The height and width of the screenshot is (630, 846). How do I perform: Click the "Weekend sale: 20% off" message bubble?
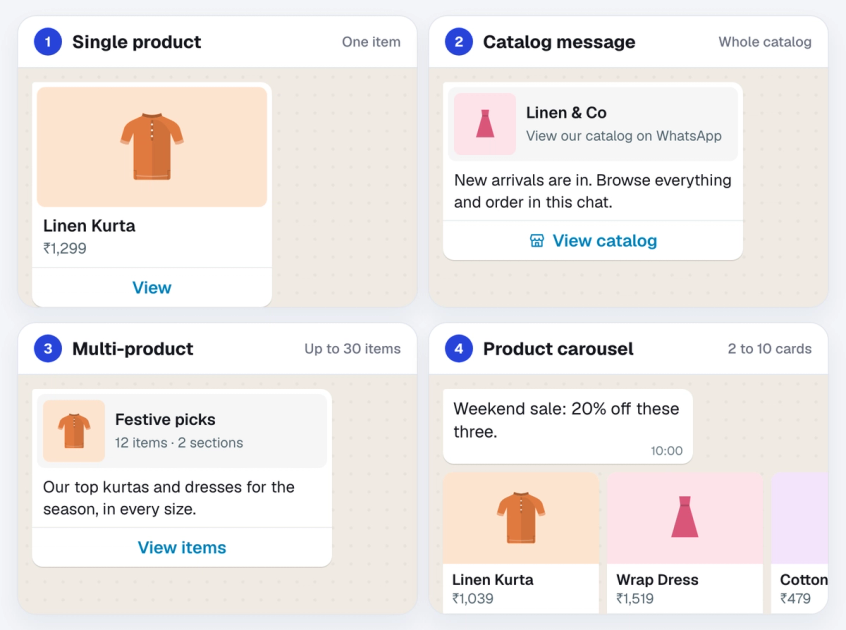568,426
